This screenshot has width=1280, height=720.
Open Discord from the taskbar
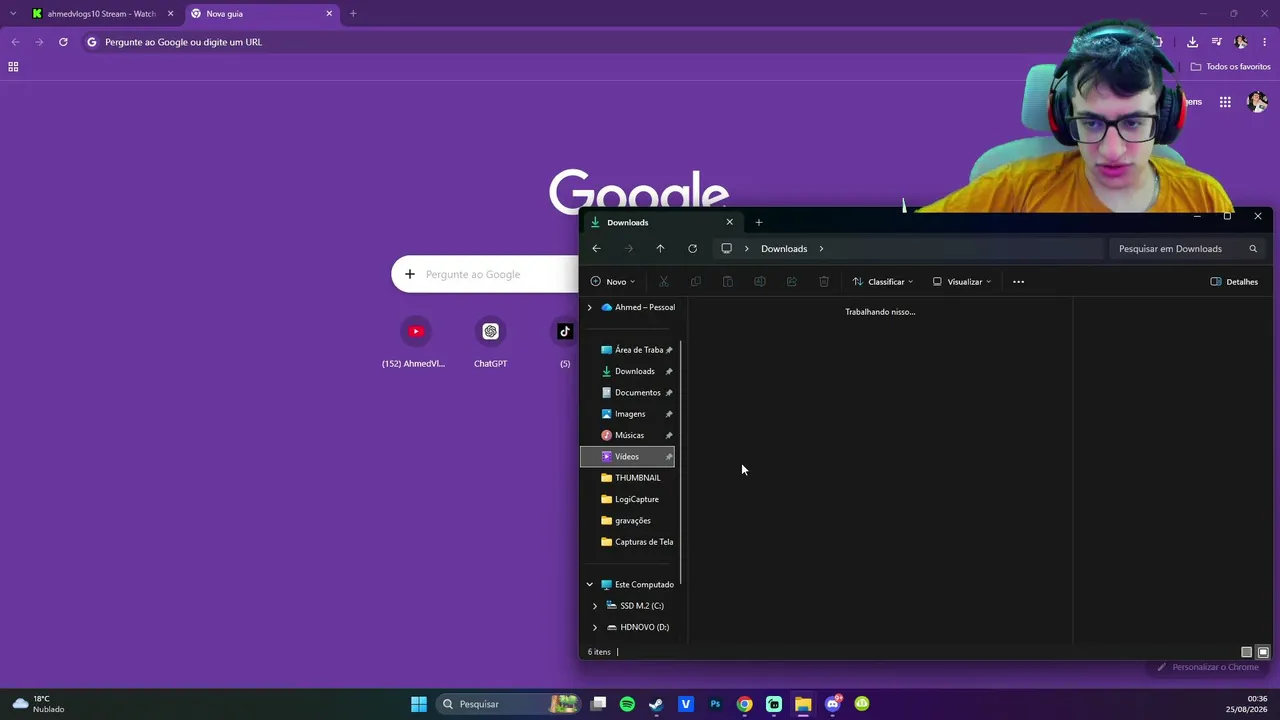tap(832, 704)
